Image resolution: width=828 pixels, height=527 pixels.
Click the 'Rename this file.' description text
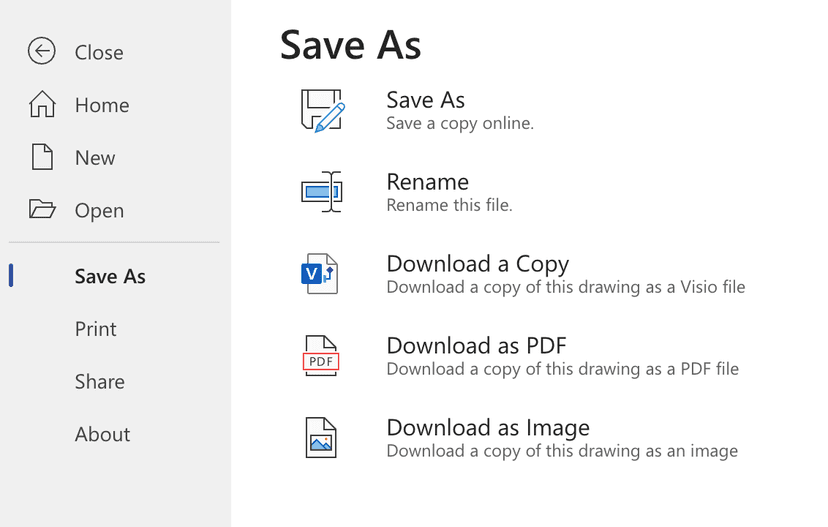[x=449, y=205]
